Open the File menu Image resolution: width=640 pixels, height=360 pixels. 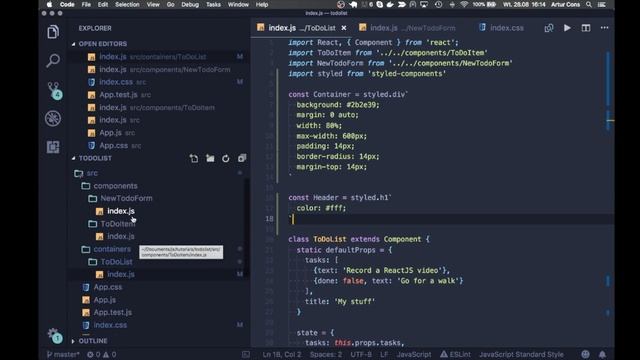pos(86,4)
